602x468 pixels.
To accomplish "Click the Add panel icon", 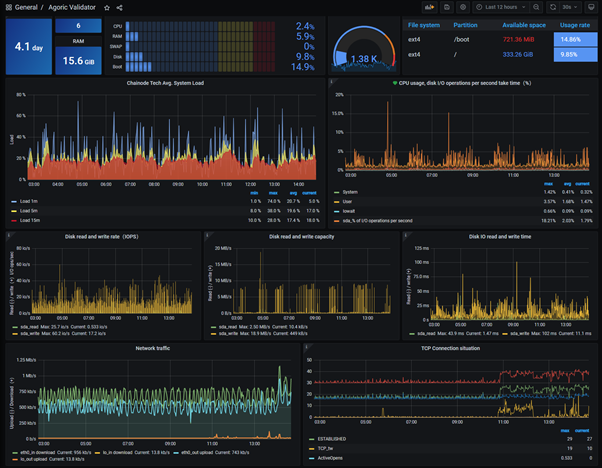I will pos(429,7).
